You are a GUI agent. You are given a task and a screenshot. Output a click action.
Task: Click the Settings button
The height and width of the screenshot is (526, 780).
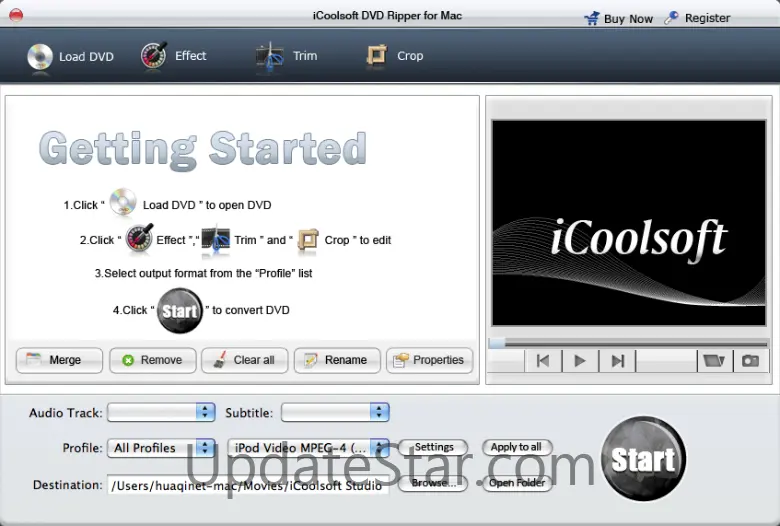click(434, 447)
